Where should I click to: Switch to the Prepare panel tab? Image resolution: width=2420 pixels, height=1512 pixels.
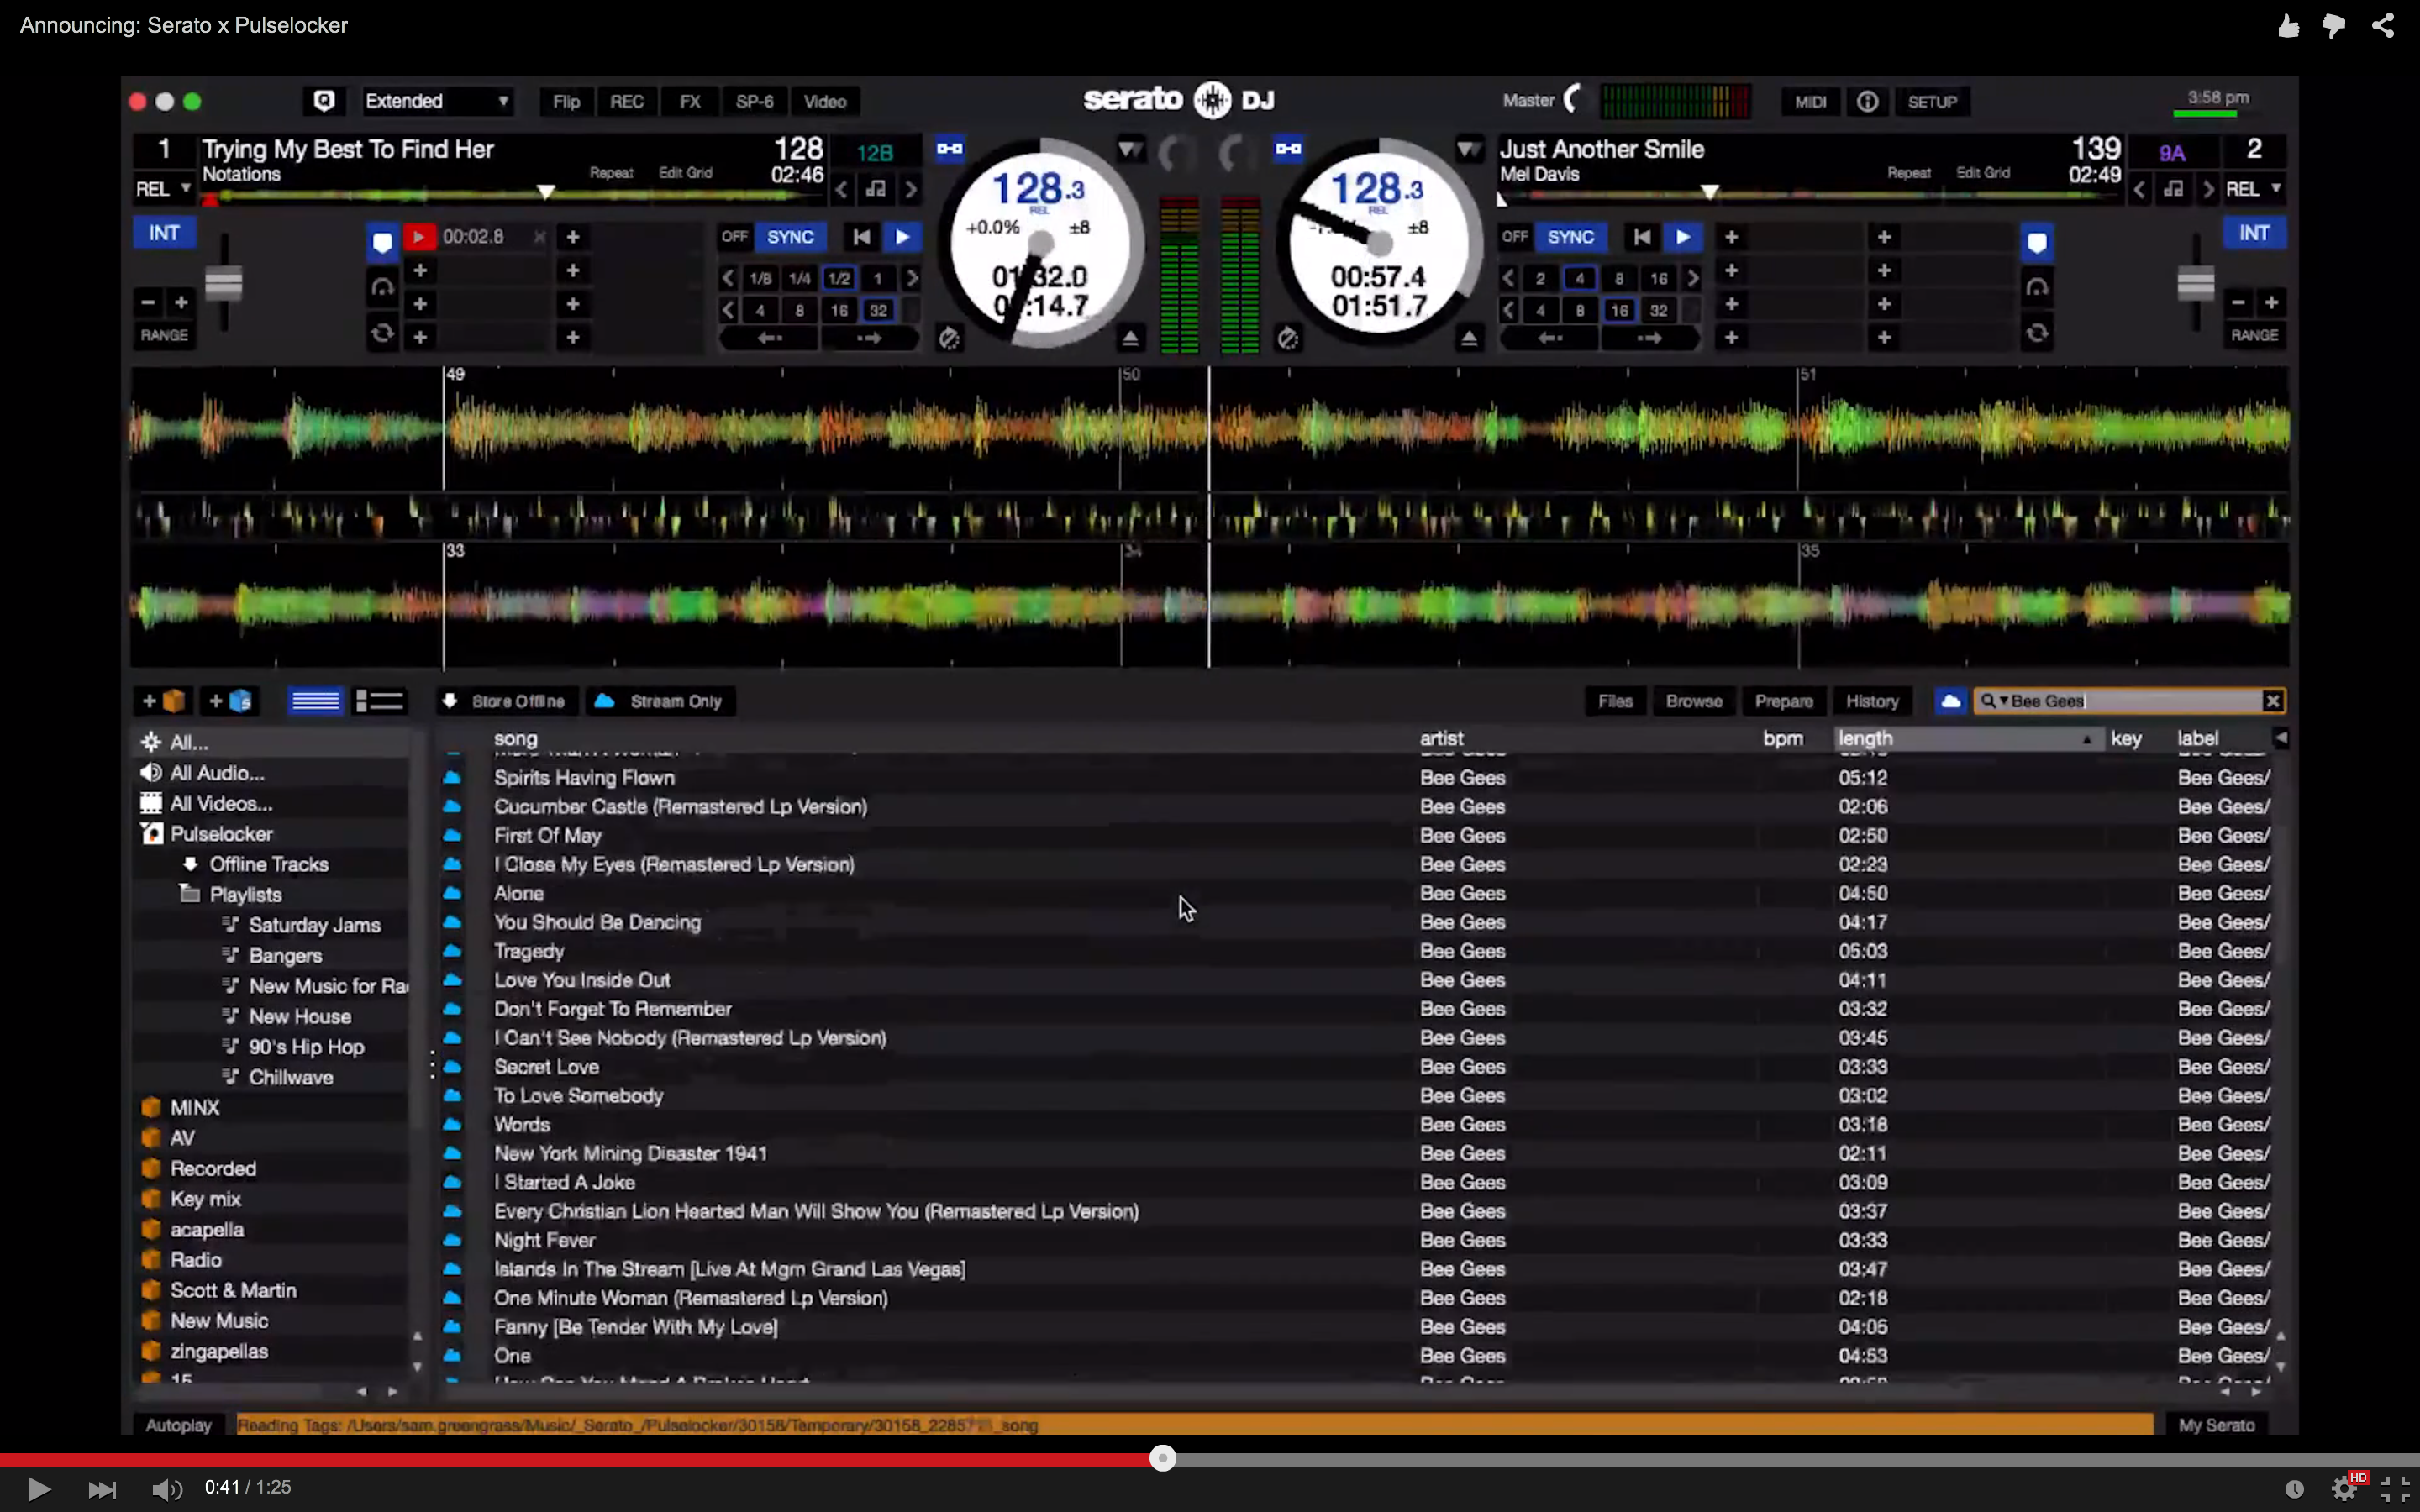coord(1783,701)
